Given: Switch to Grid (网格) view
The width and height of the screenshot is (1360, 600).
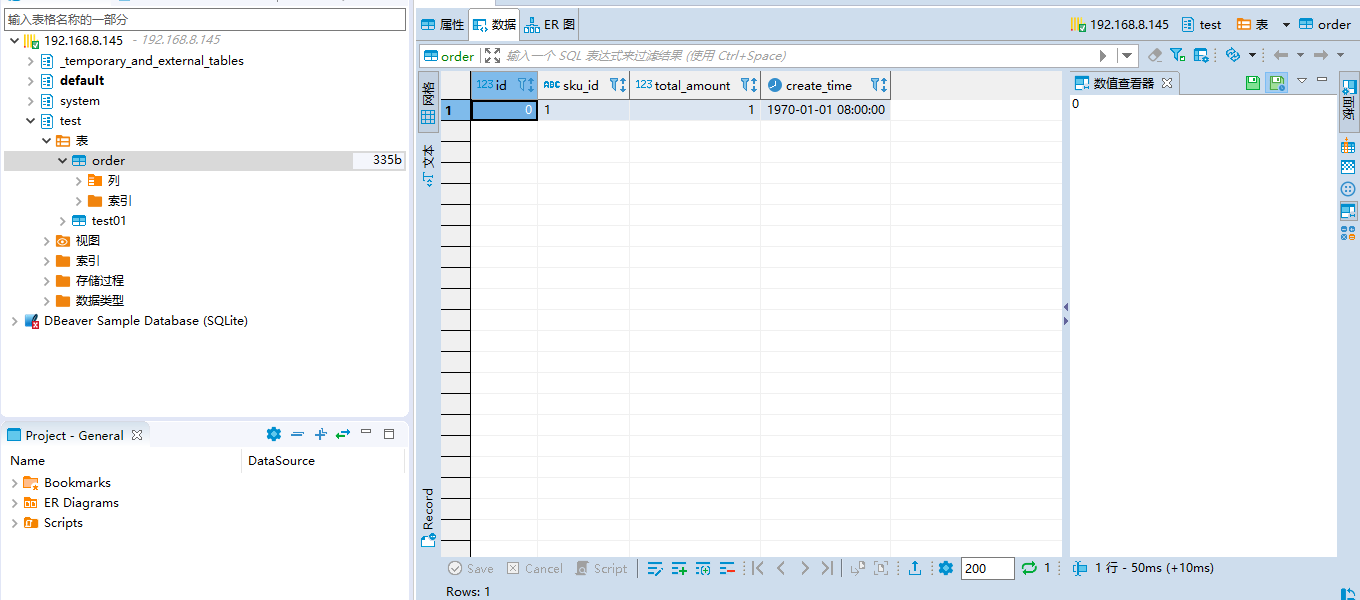Looking at the screenshot, I should click(428, 103).
